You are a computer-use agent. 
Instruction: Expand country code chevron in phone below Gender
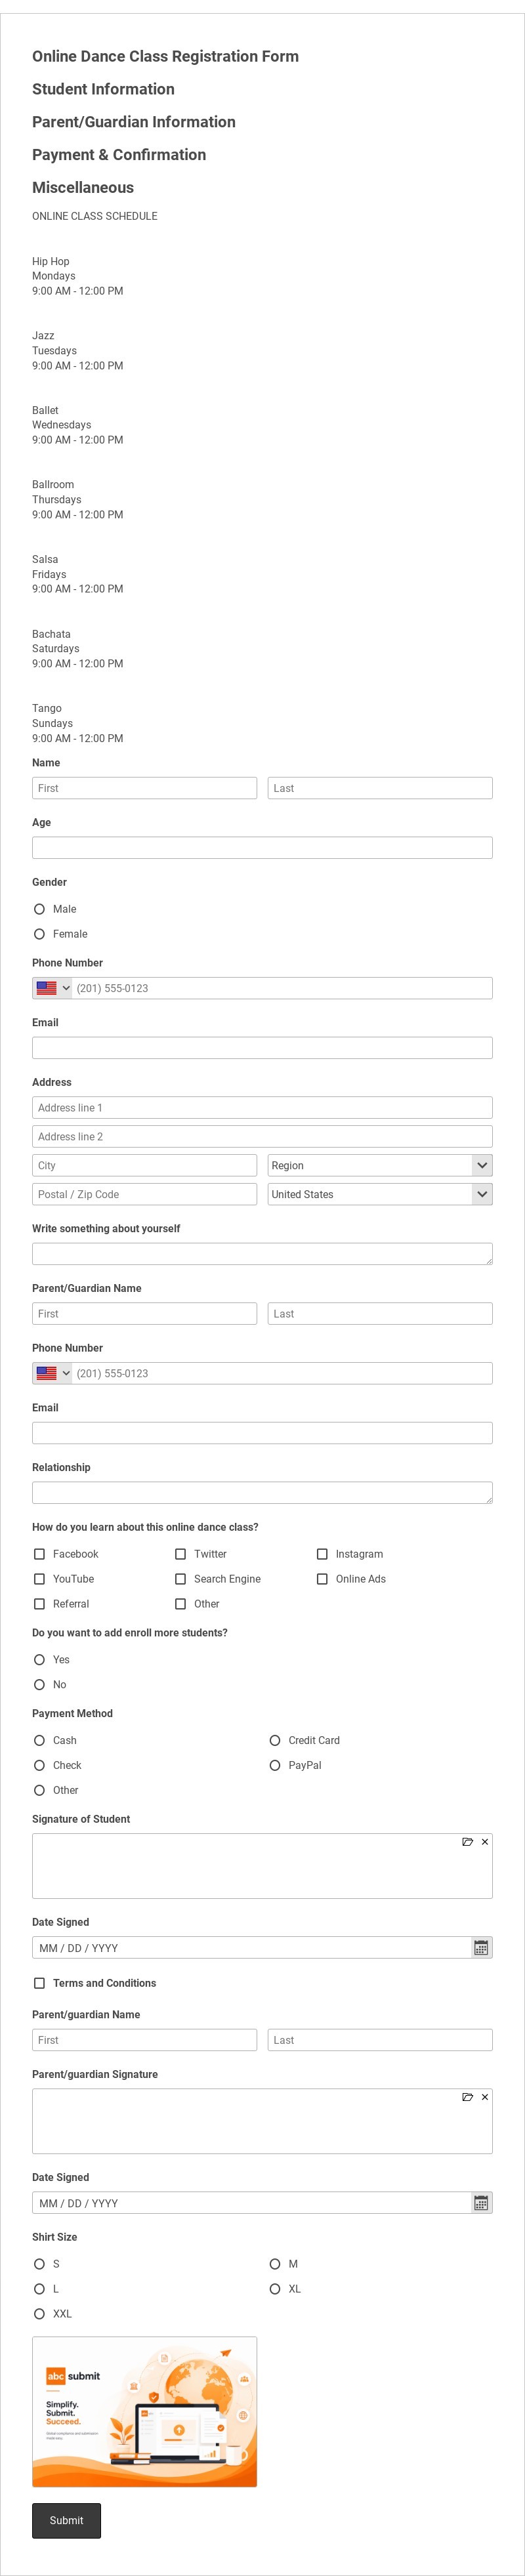tap(66, 988)
